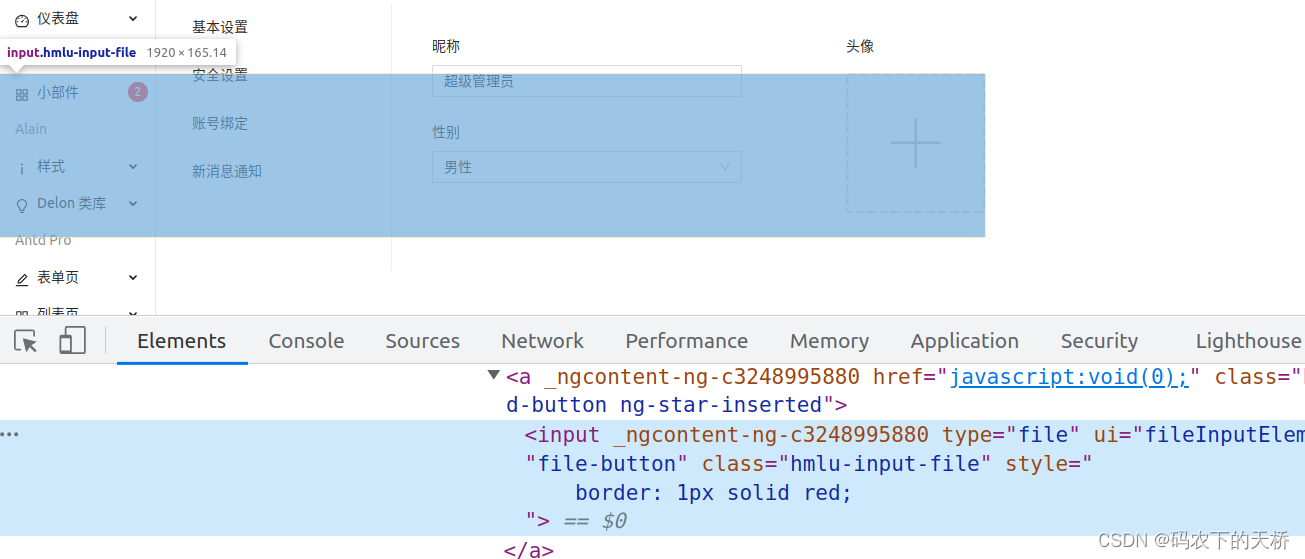Image resolution: width=1305 pixels, height=559 pixels.
Task: Click the == $0 marker text
Action: click(x=595, y=521)
